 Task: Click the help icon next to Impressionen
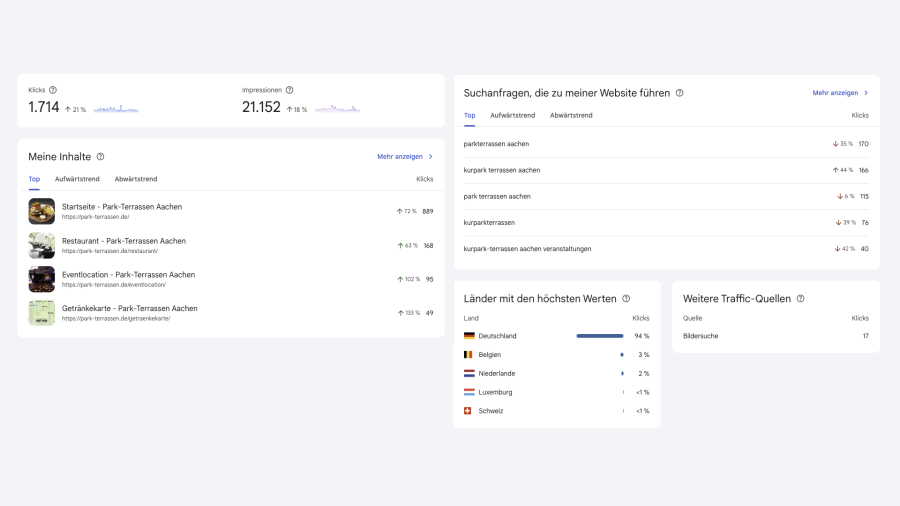[x=290, y=90]
